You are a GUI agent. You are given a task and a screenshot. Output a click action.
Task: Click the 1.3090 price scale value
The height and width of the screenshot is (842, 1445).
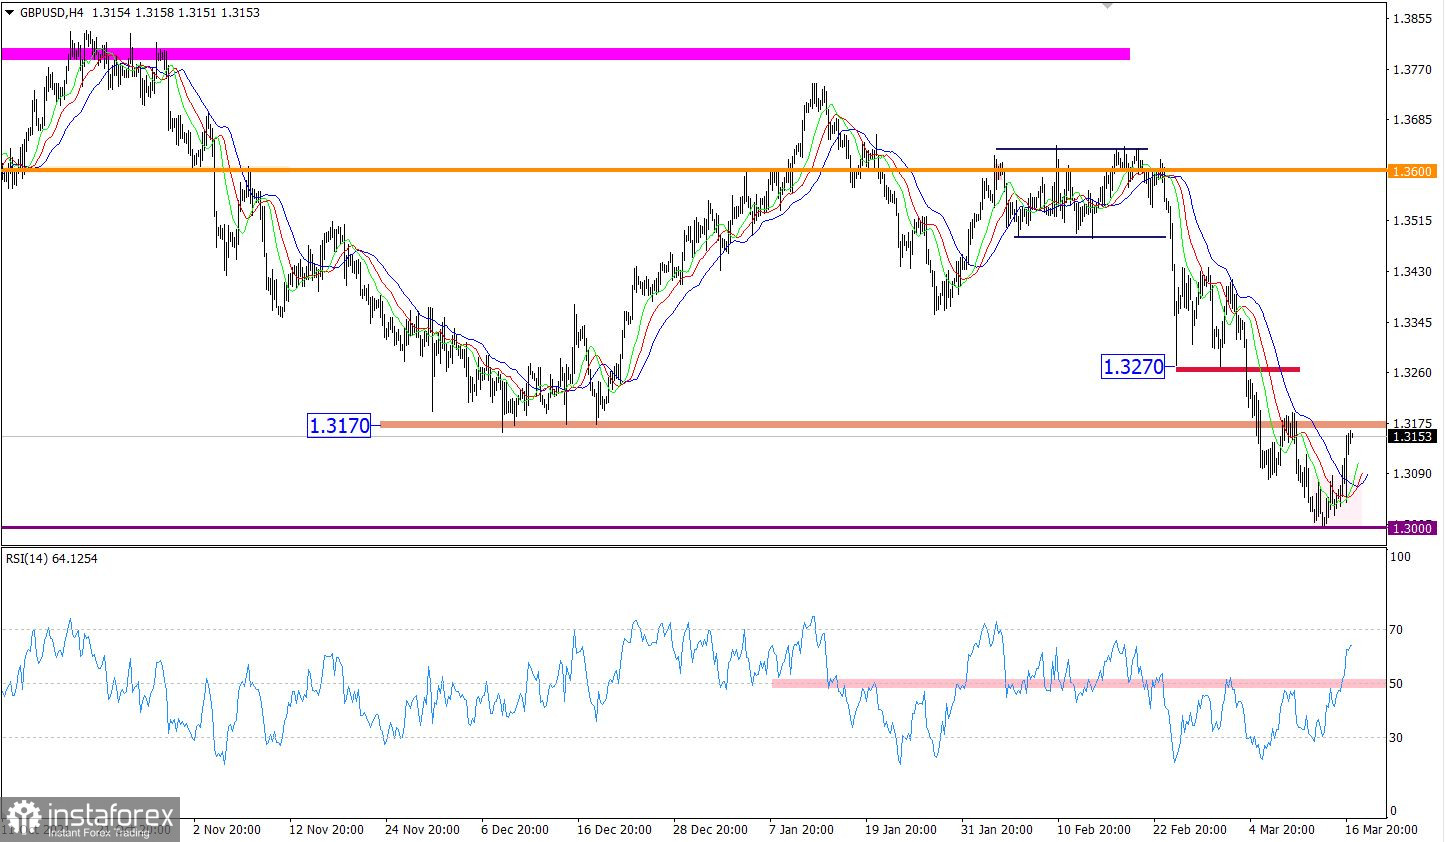(x=1415, y=474)
